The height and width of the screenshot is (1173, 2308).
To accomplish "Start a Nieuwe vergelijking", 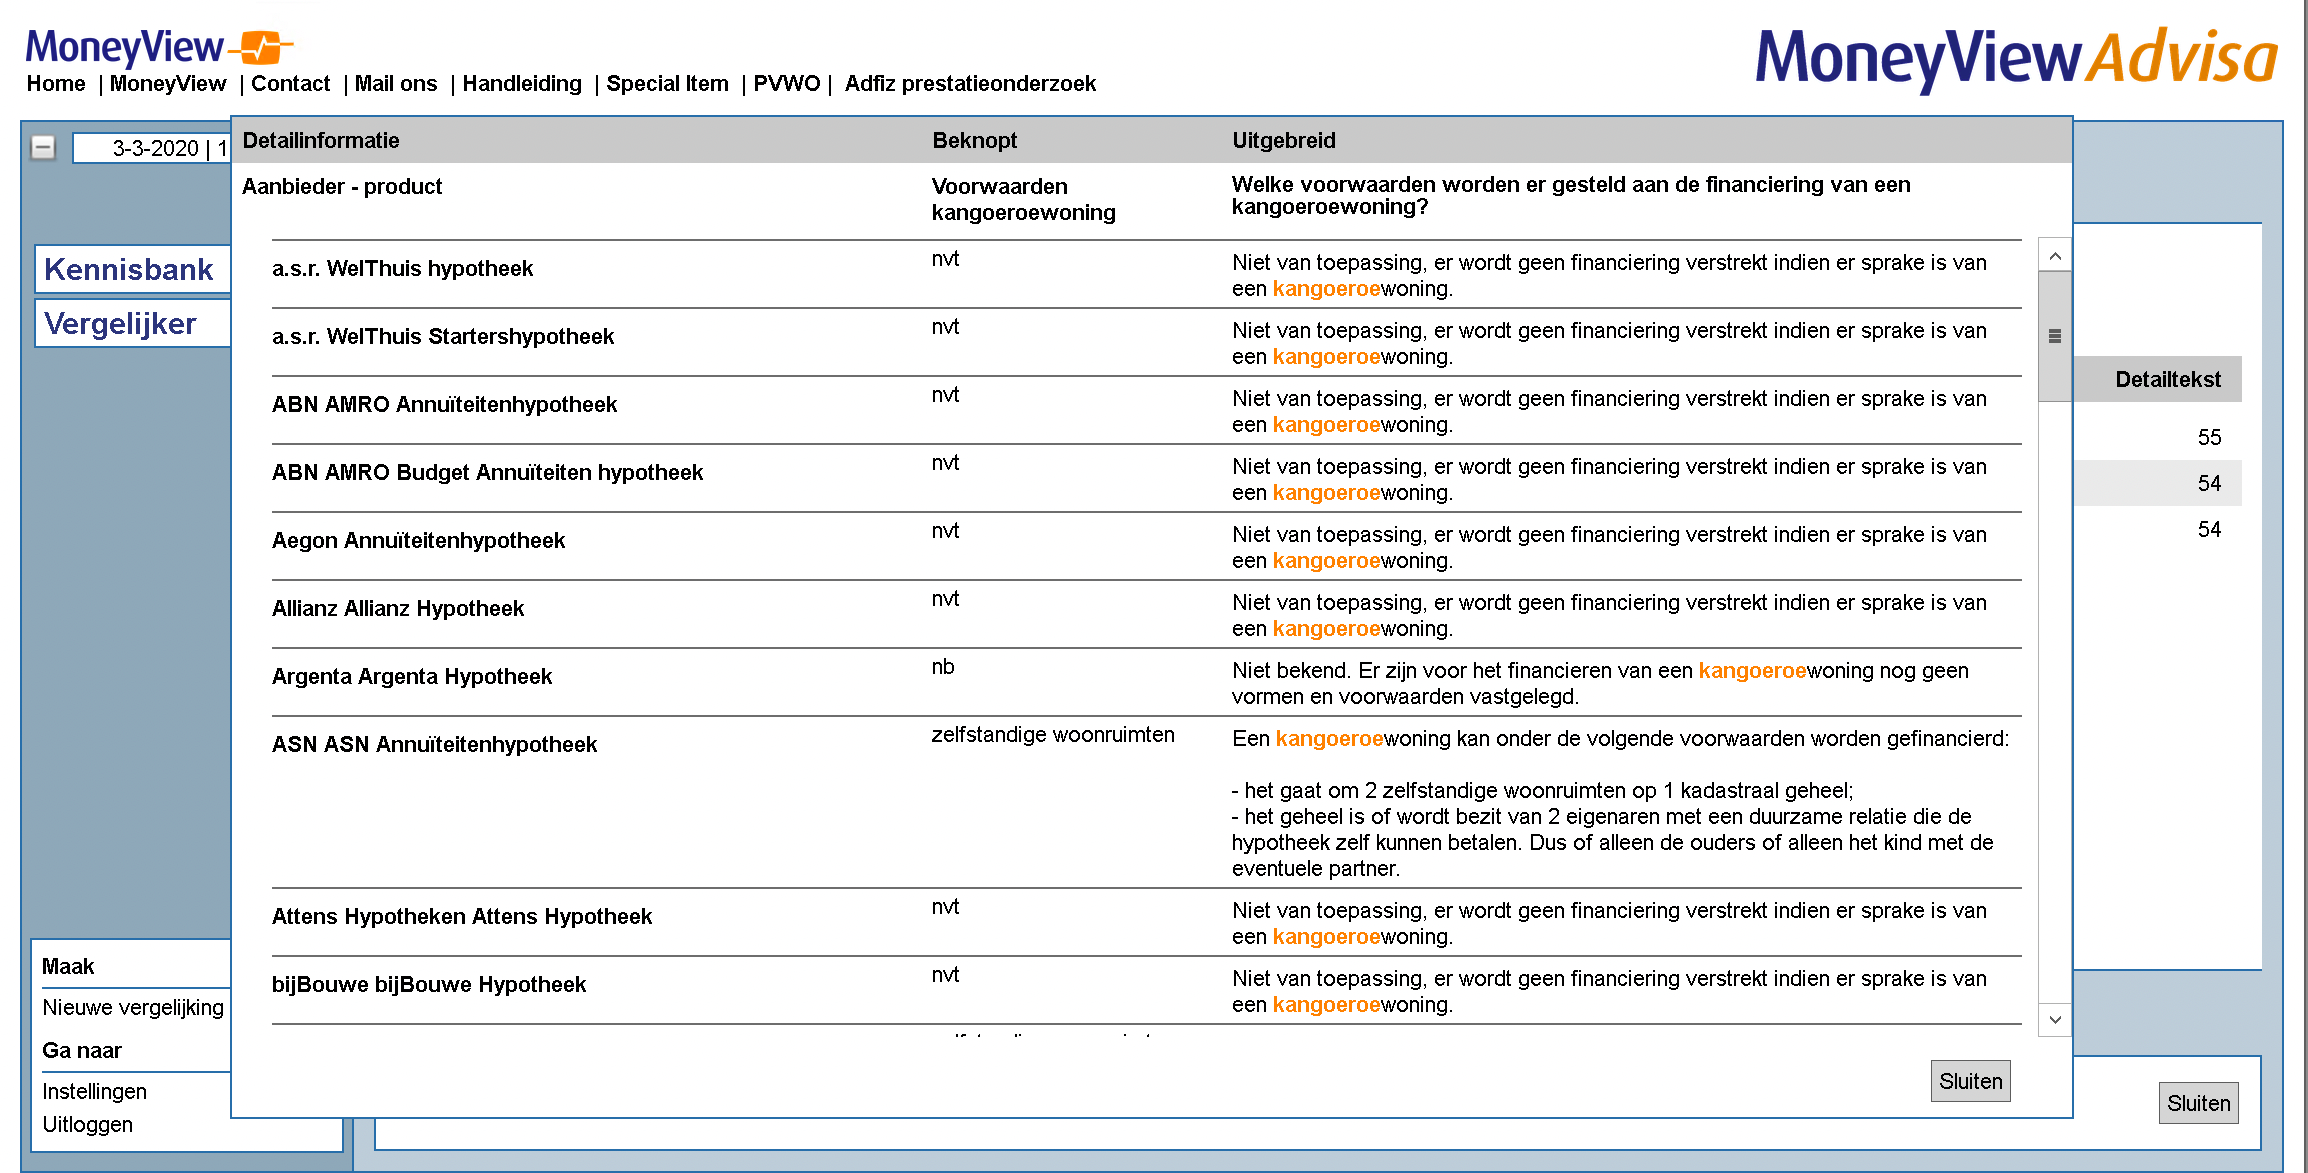I will click(133, 1007).
